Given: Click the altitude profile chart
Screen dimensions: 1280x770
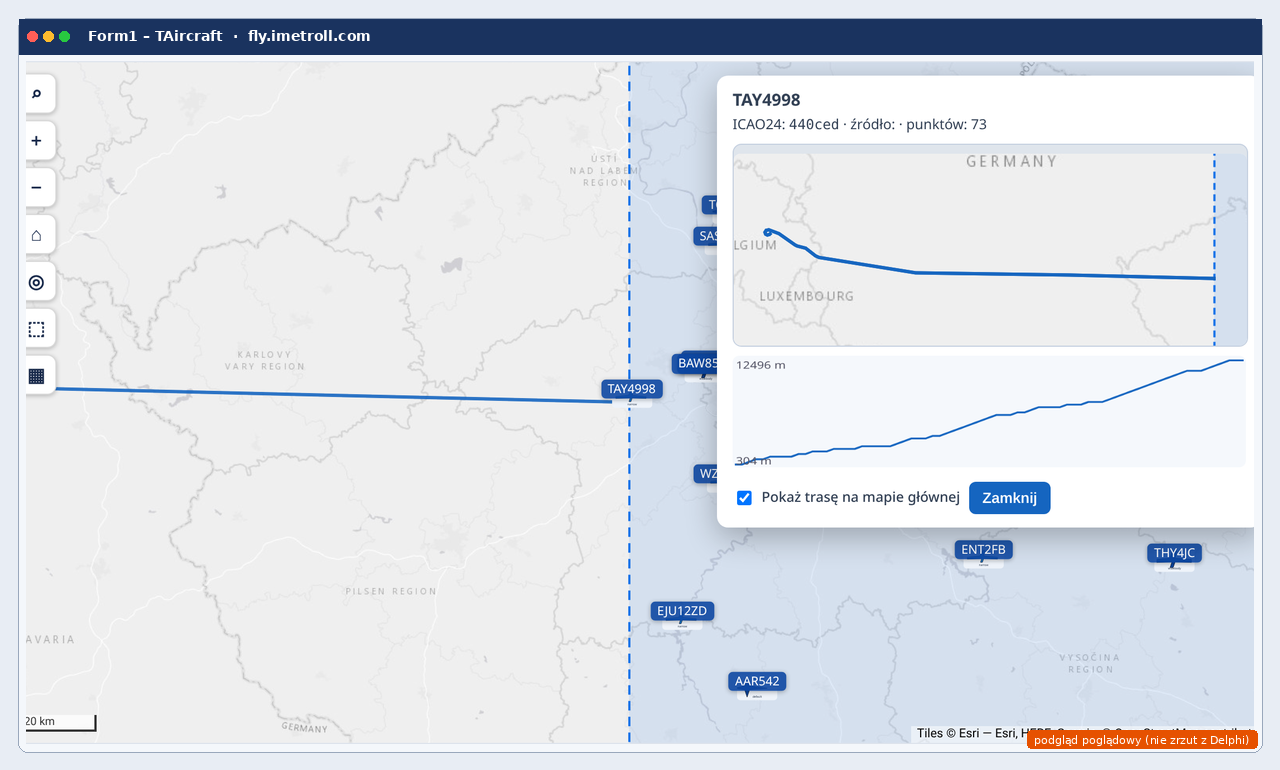Looking at the screenshot, I should (990, 411).
